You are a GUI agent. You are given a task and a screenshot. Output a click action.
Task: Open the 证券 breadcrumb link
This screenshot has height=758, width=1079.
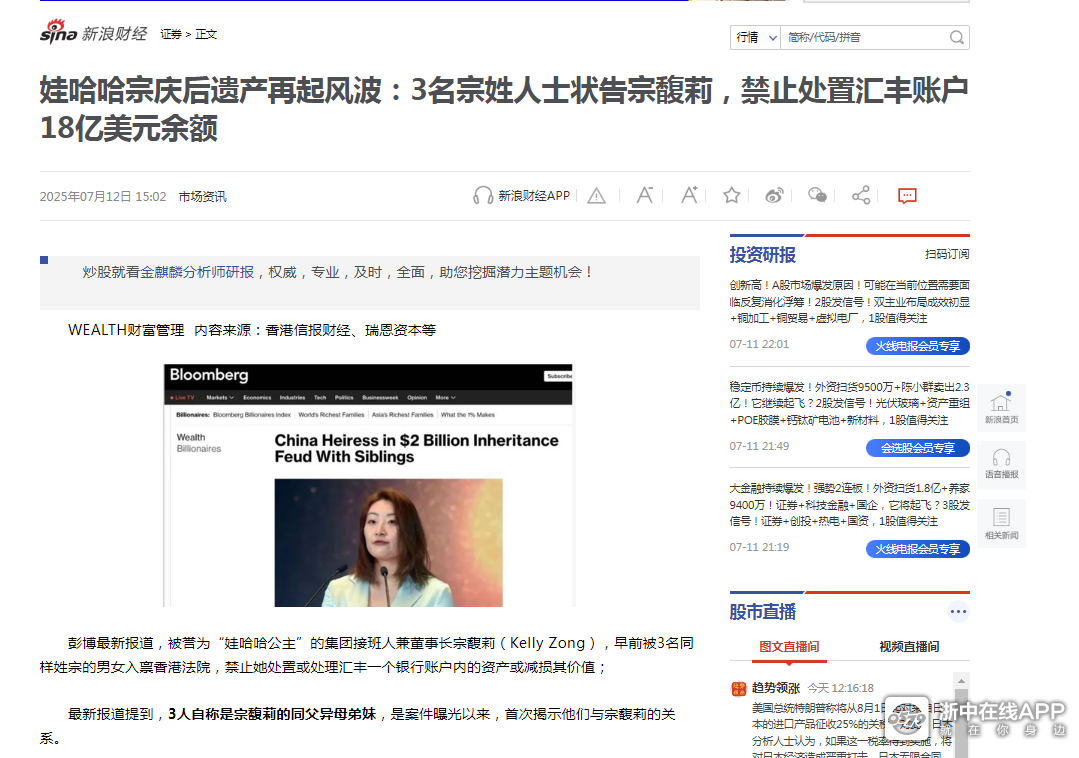click(x=171, y=34)
